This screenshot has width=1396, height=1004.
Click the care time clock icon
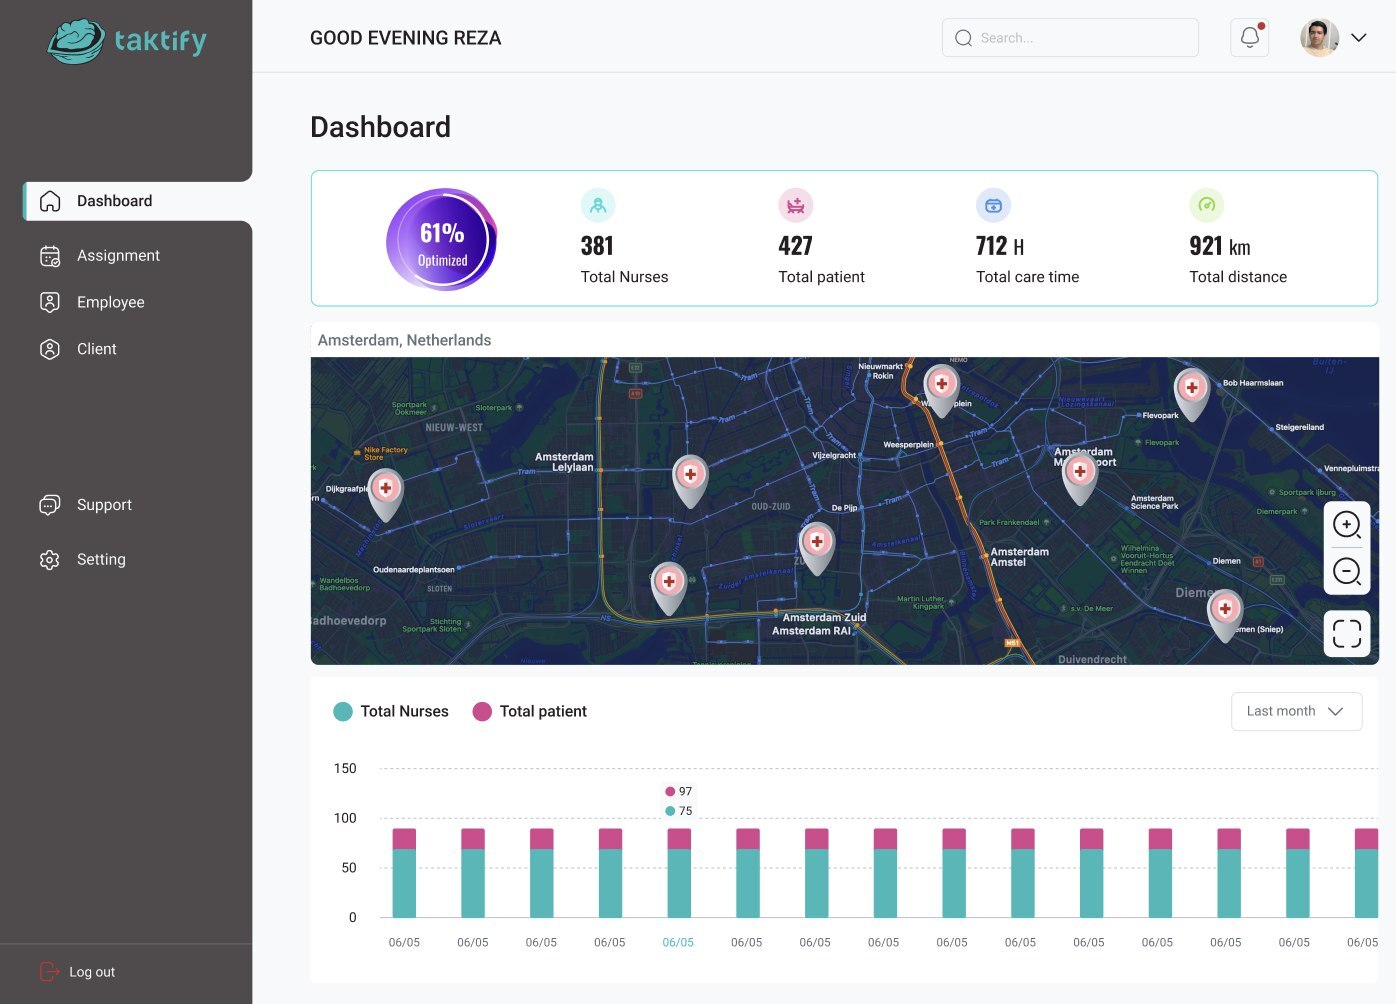[x=993, y=205]
